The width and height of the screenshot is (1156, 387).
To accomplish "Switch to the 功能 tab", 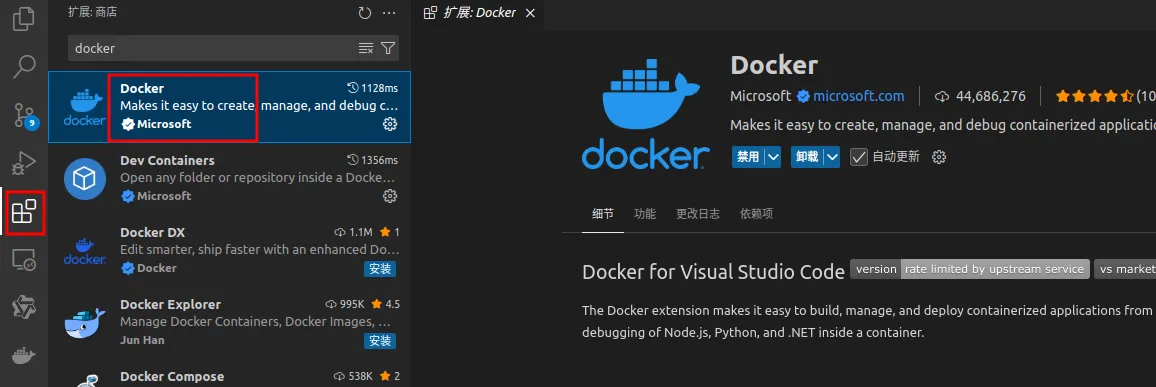I will (x=644, y=214).
